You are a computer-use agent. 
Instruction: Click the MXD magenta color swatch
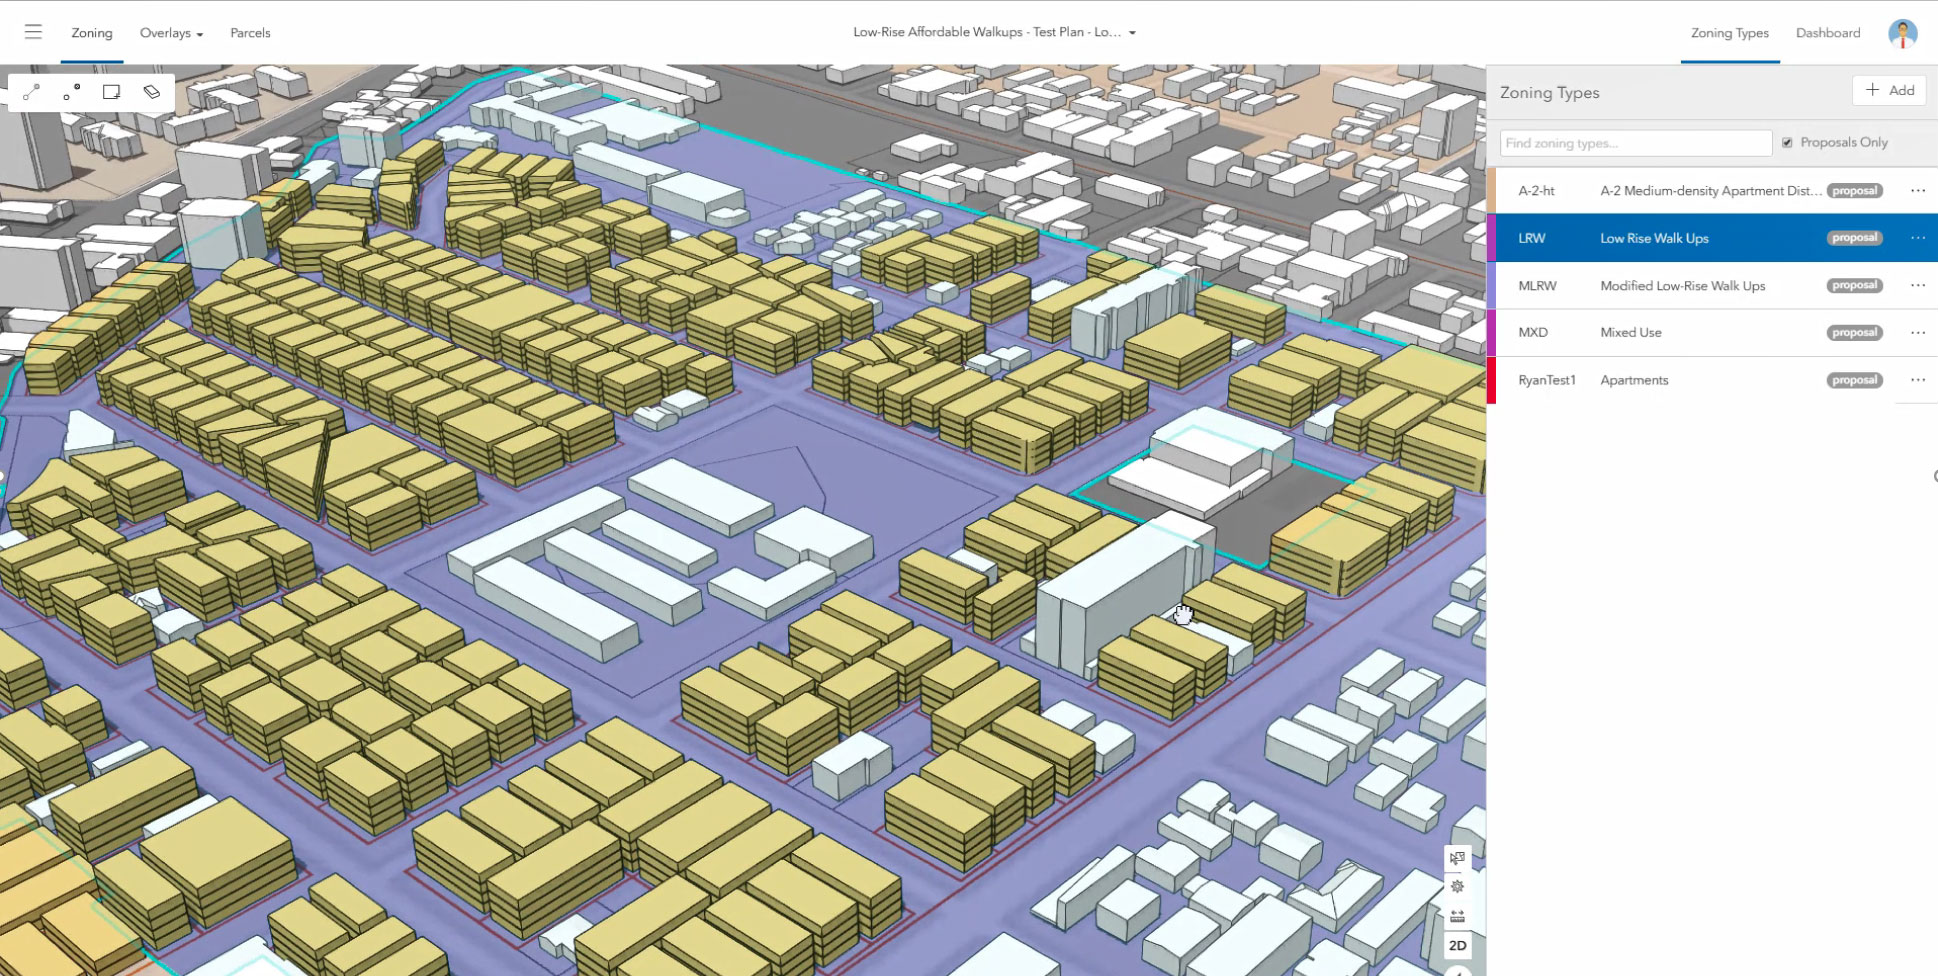coord(1492,333)
